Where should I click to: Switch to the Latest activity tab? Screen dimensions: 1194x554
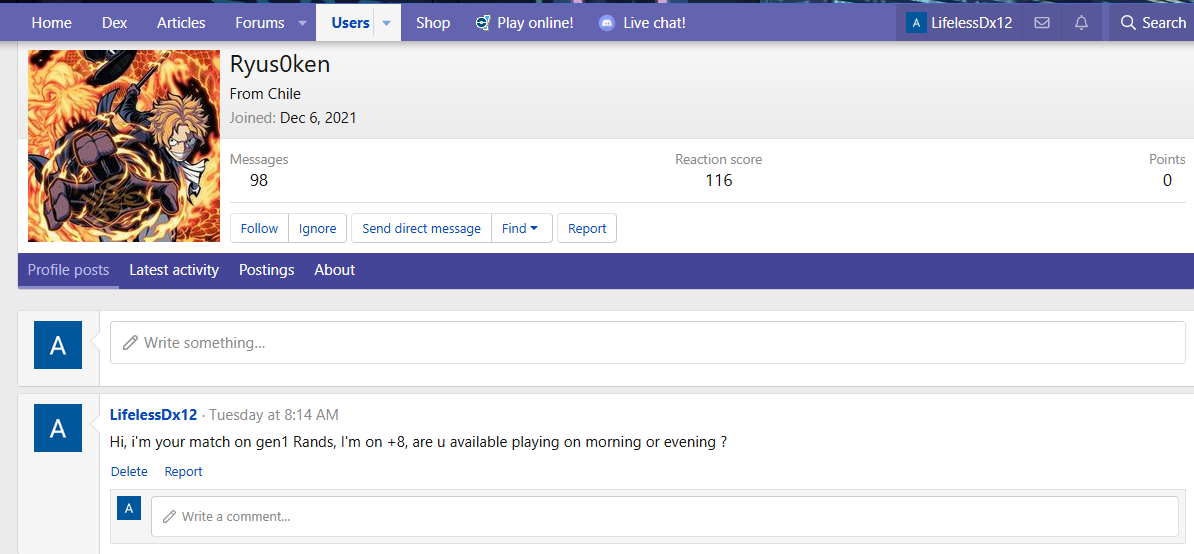pyautogui.click(x=174, y=270)
